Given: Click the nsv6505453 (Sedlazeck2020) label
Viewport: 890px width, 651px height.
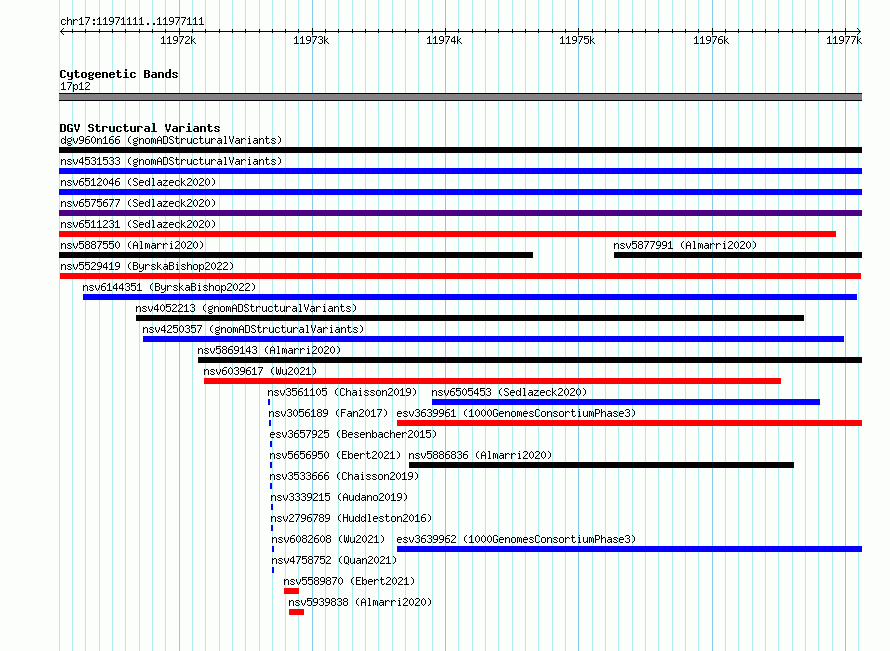Looking at the screenshot, I should [509, 392].
